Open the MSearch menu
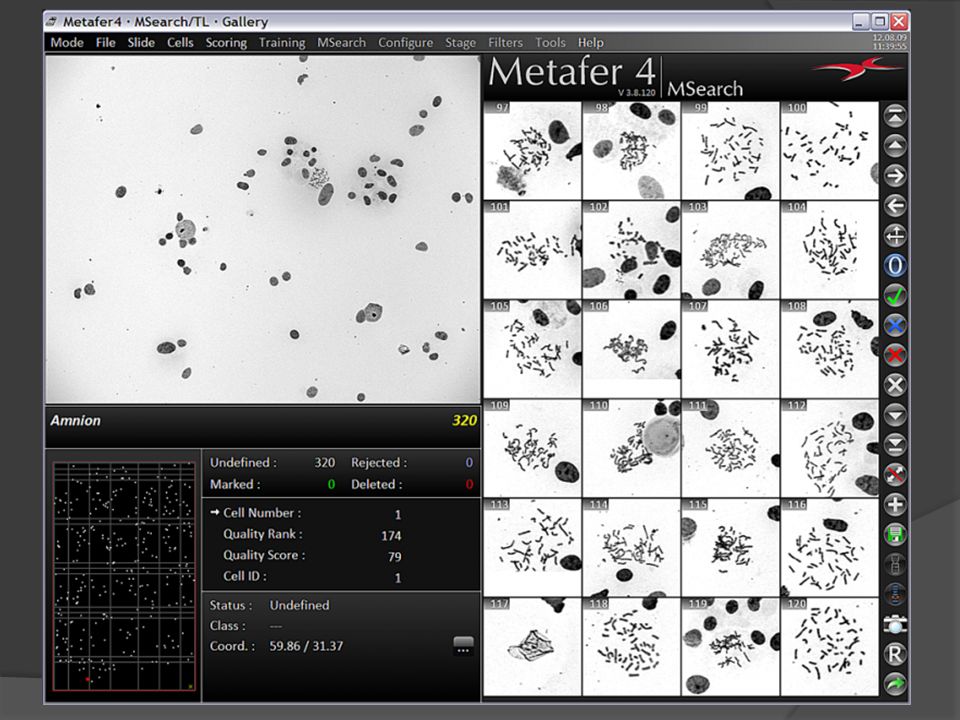 point(341,42)
